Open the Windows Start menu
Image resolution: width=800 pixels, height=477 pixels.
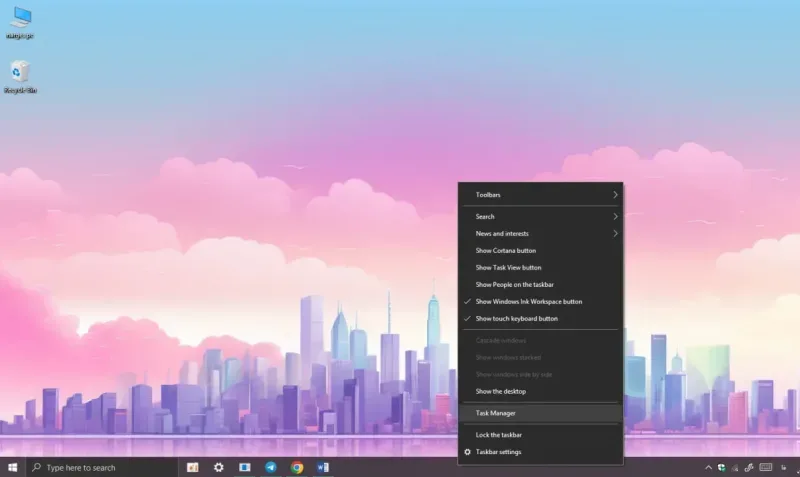[12, 467]
